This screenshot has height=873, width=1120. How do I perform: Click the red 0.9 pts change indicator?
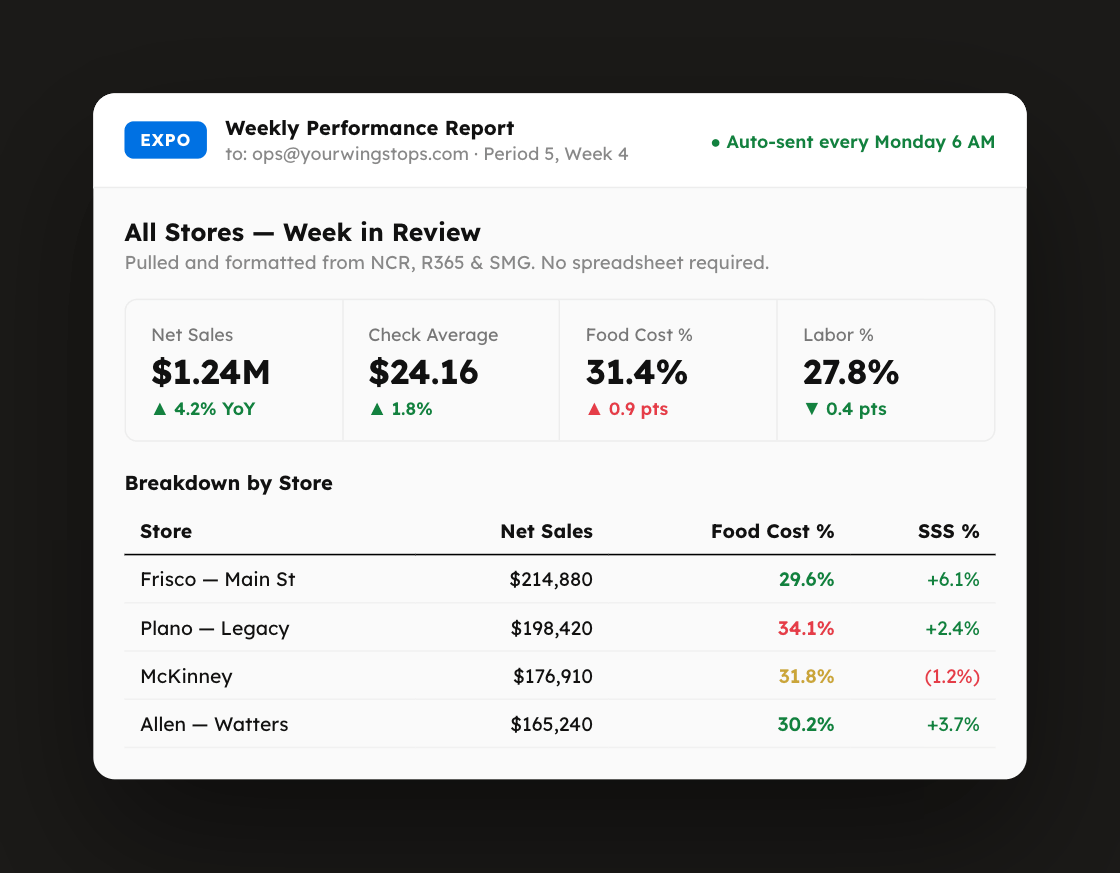pyautogui.click(x=627, y=409)
